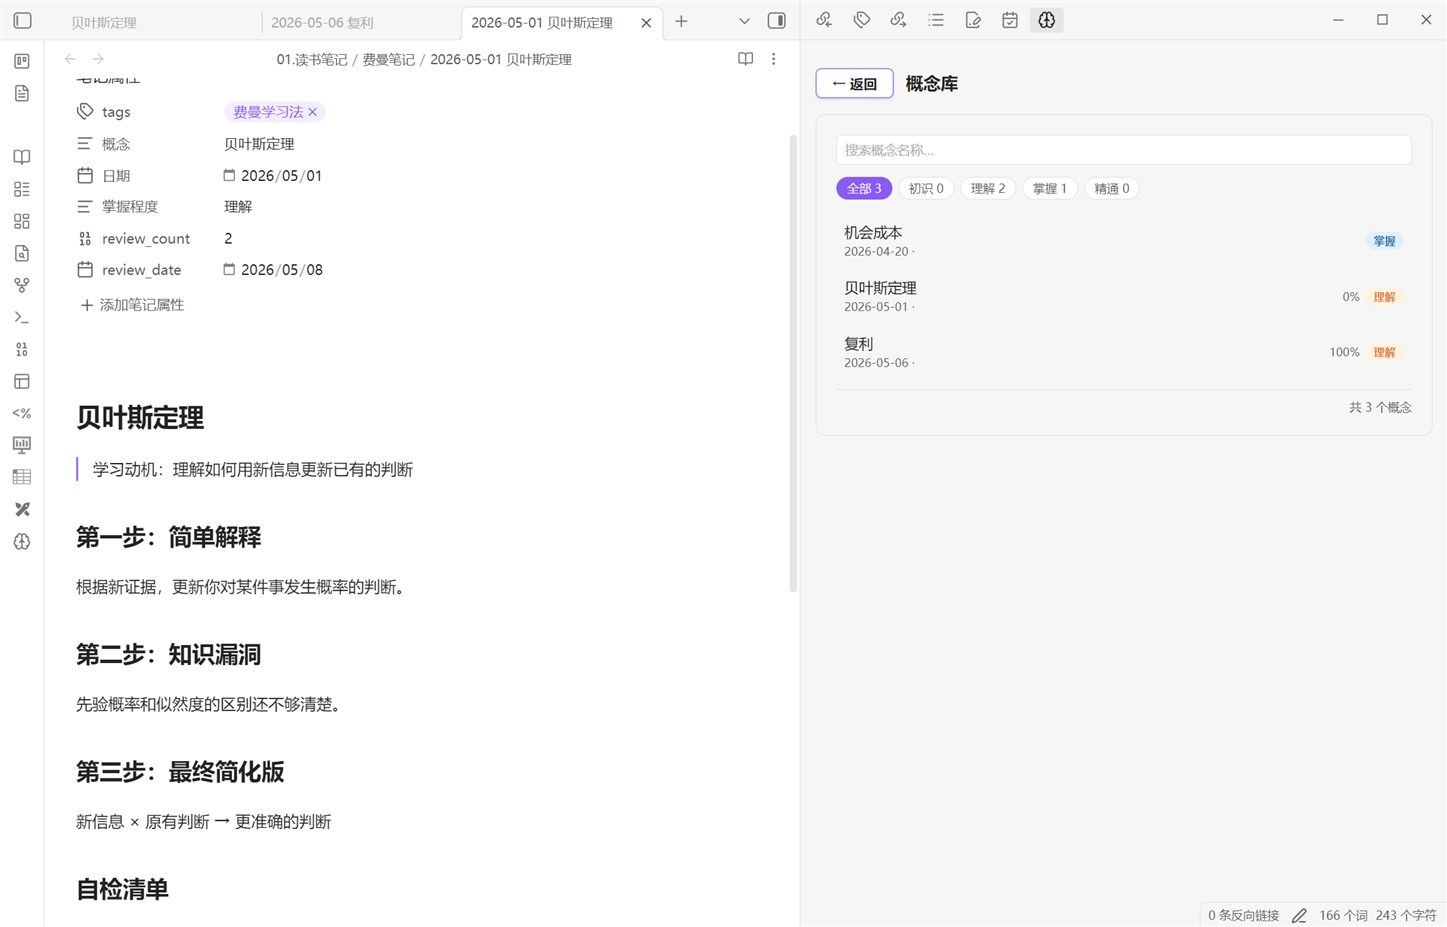Select the 全部 3 filter
The height and width of the screenshot is (927, 1447).
[x=864, y=188]
